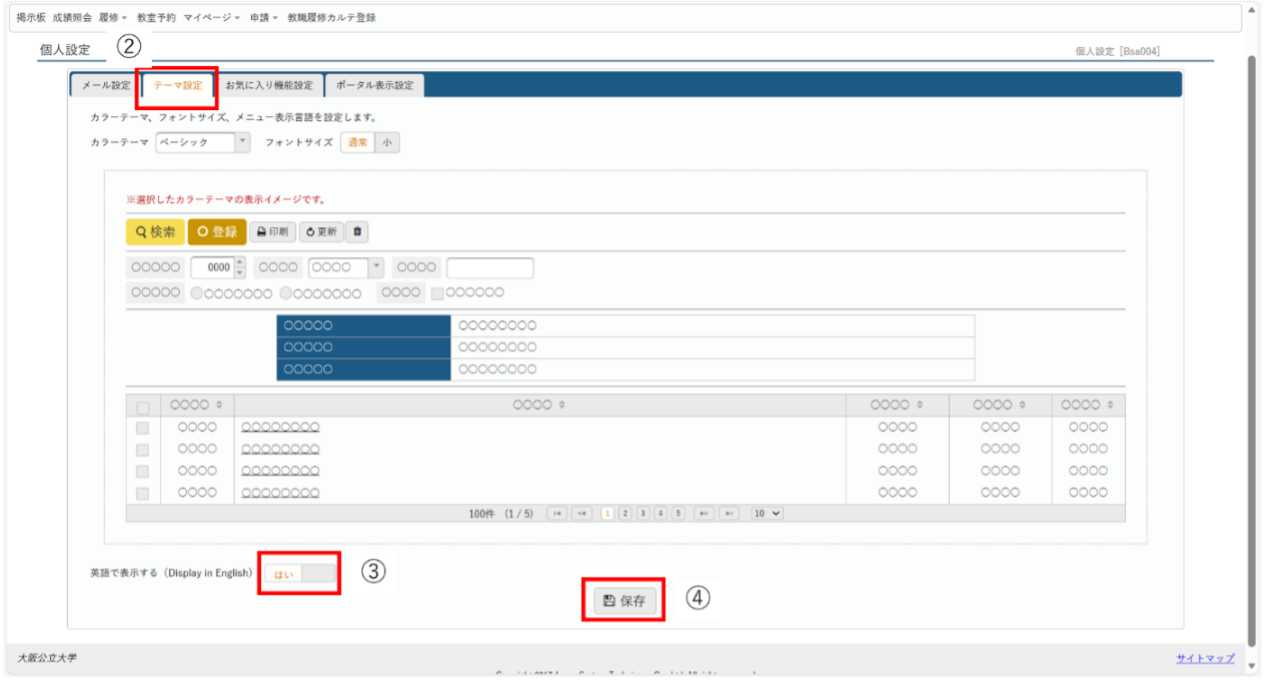Click the trash can delete icon
This screenshot has width=1265, height=681.
click(358, 232)
